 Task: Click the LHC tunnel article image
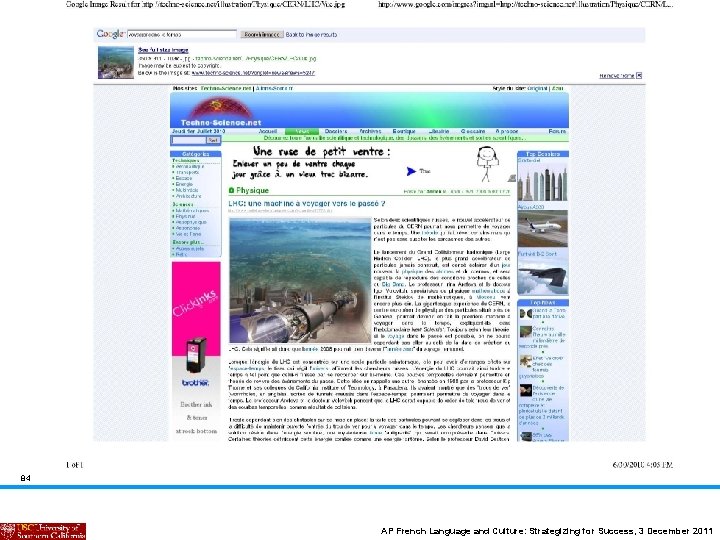pyautogui.click(x=300, y=281)
